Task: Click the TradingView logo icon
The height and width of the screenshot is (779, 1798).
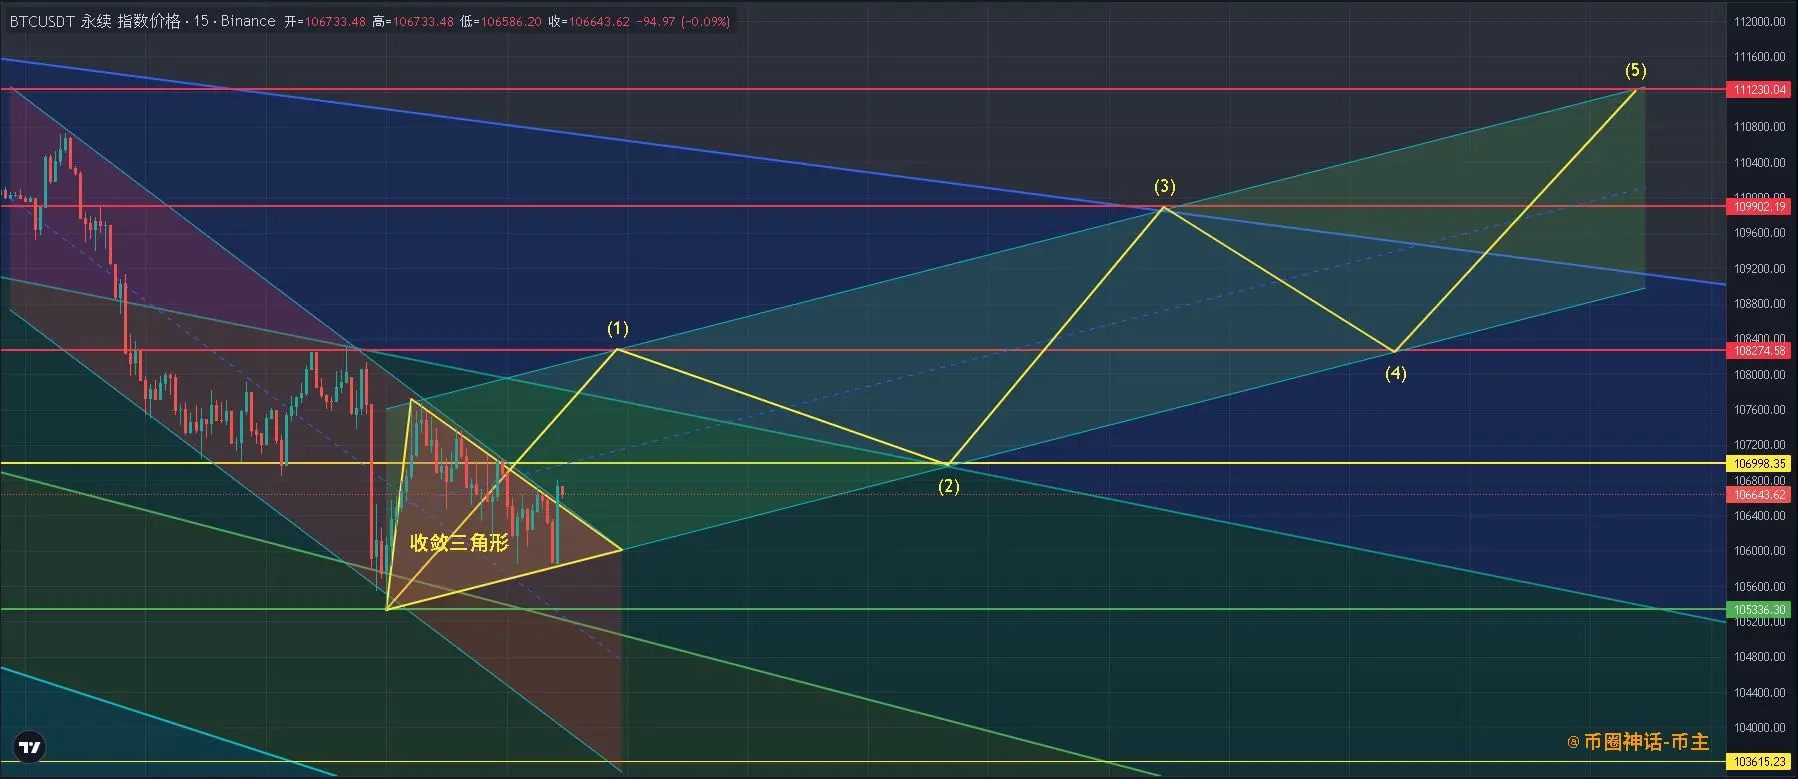Action: point(29,747)
